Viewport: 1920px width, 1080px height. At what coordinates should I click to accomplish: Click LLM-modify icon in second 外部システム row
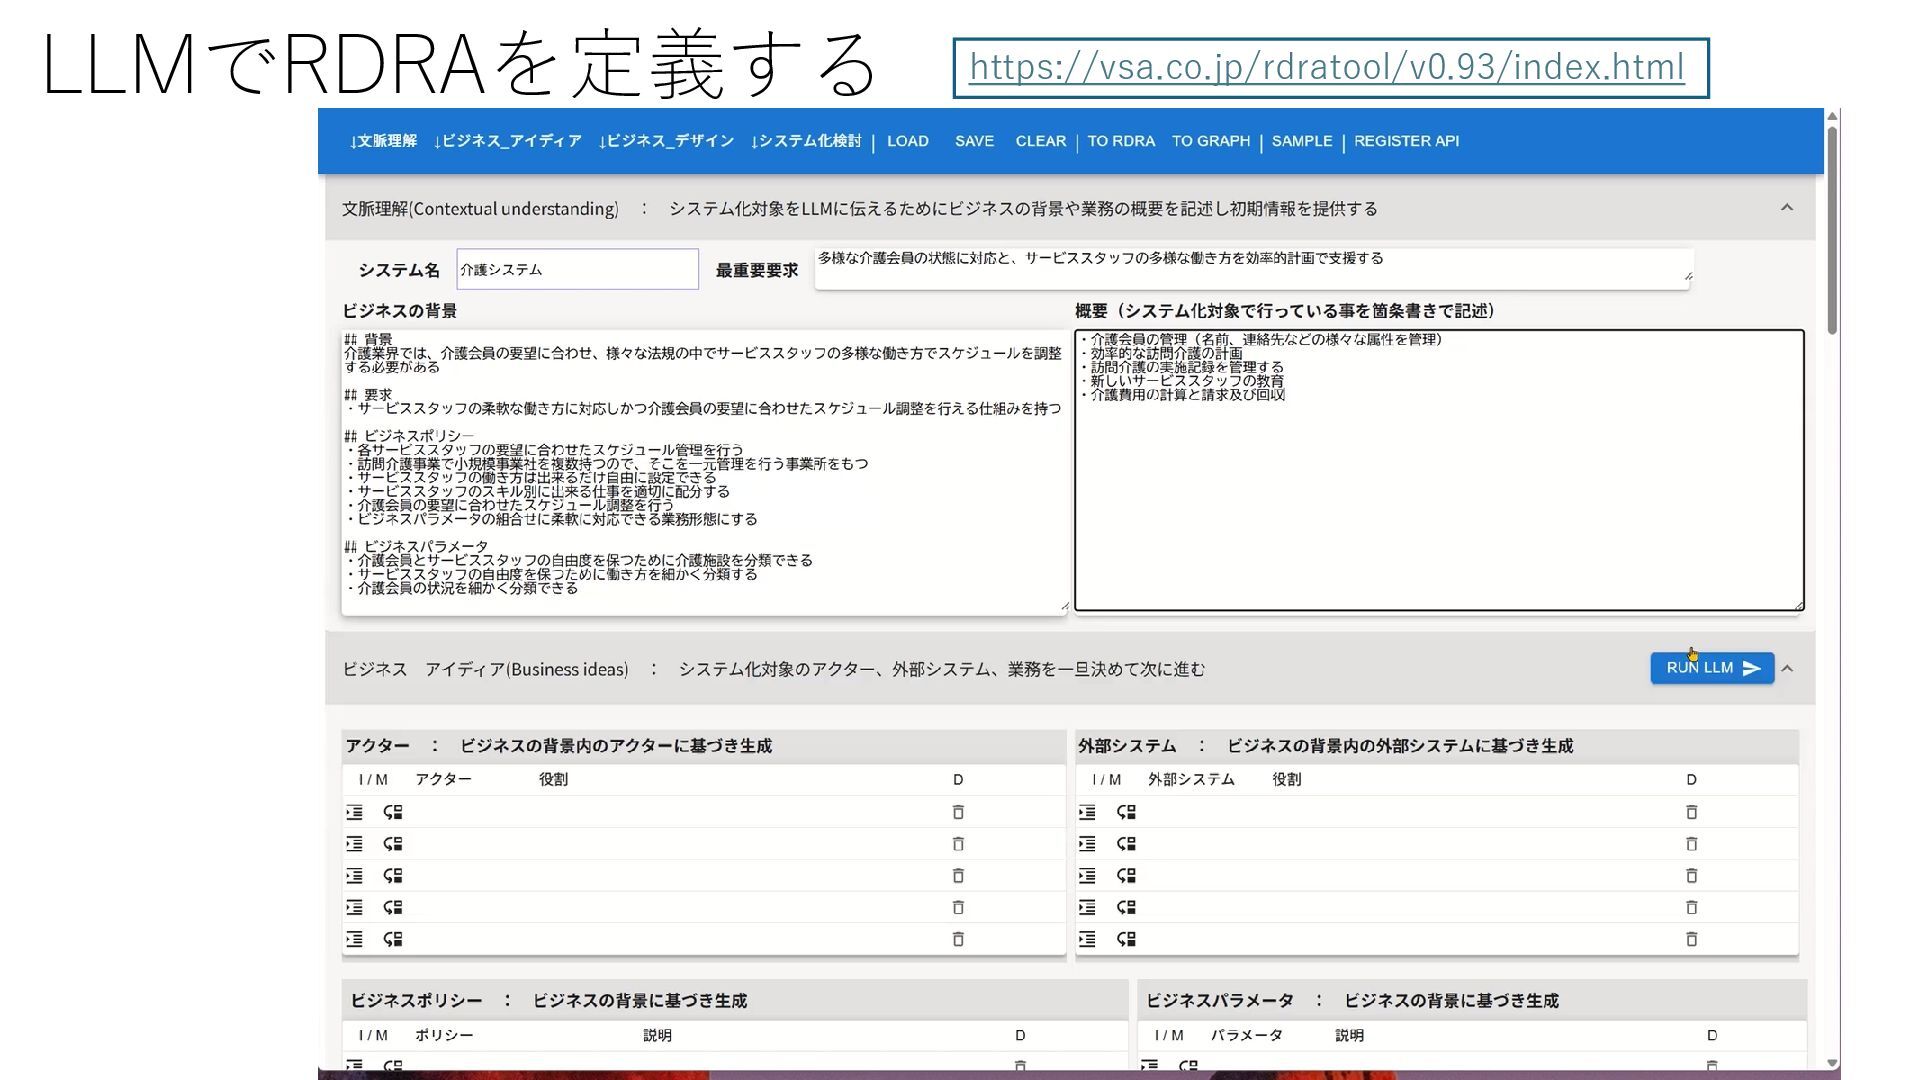(1126, 844)
